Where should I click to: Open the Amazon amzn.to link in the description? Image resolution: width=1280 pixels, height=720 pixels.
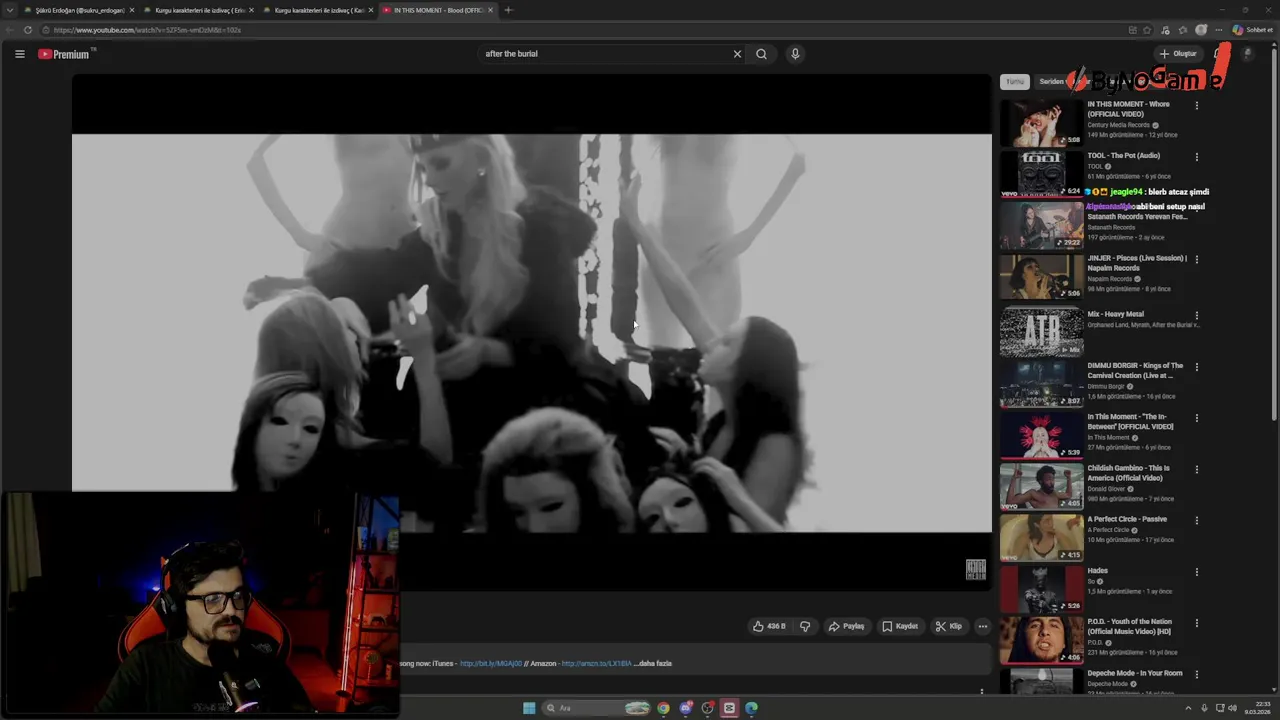(x=596, y=663)
